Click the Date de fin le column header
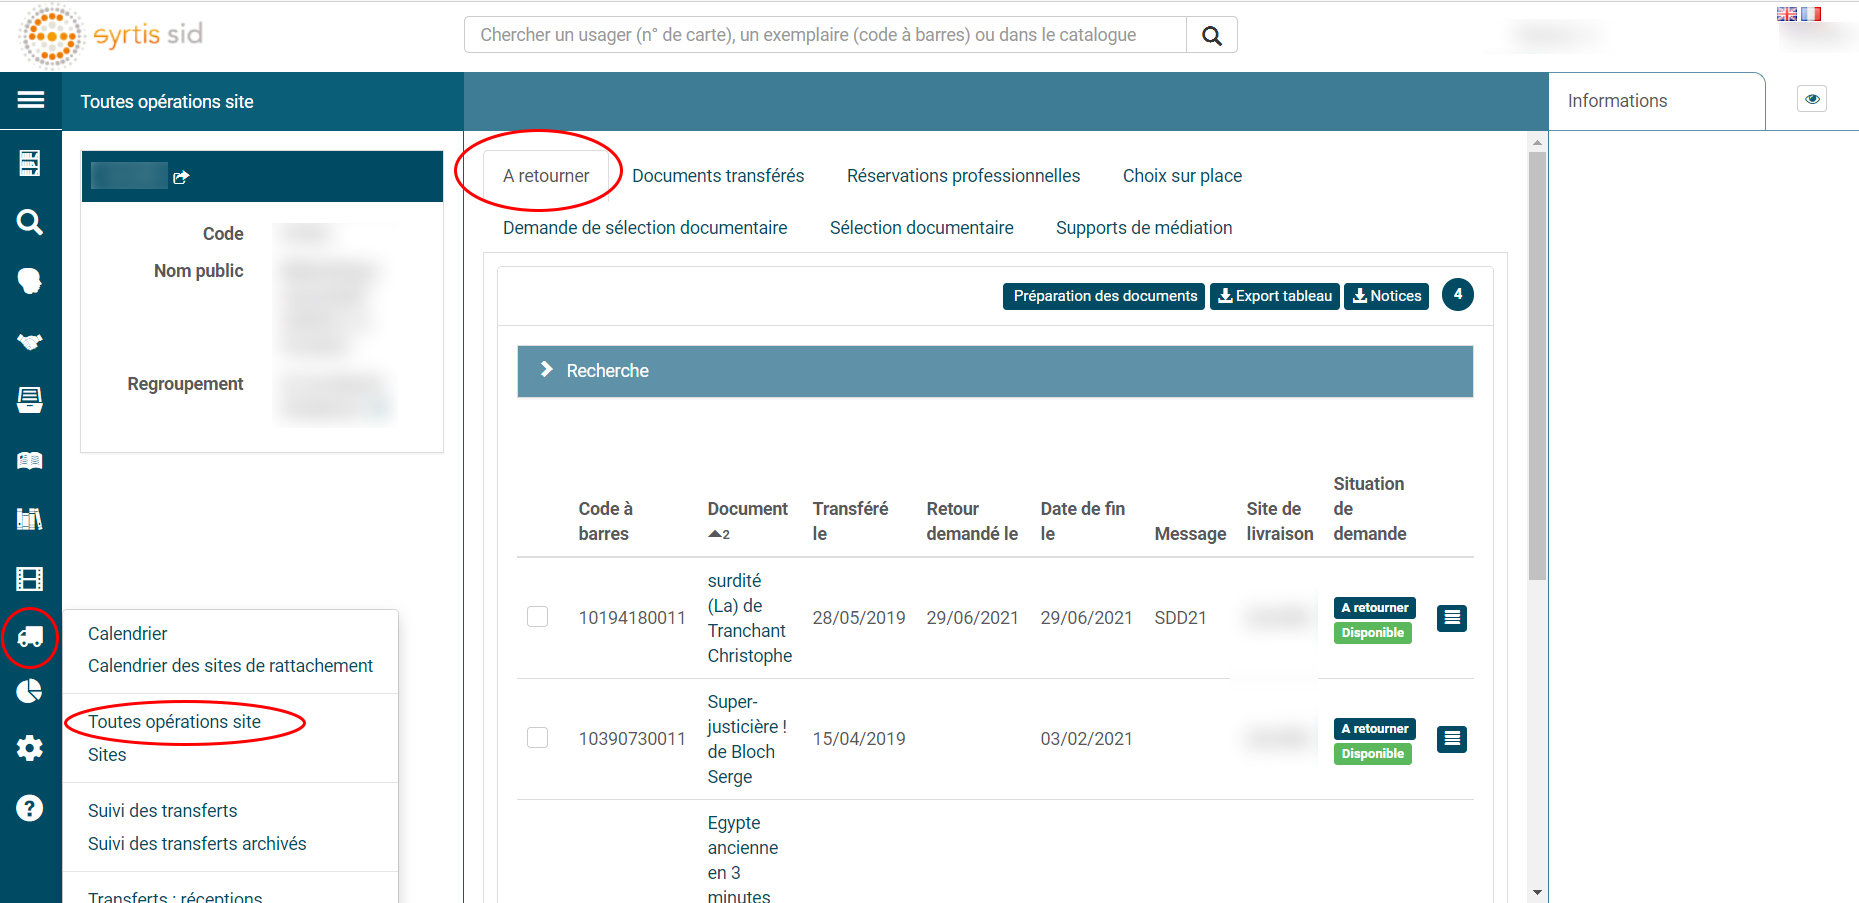Image resolution: width=1859 pixels, height=903 pixels. pyautogui.click(x=1082, y=521)
